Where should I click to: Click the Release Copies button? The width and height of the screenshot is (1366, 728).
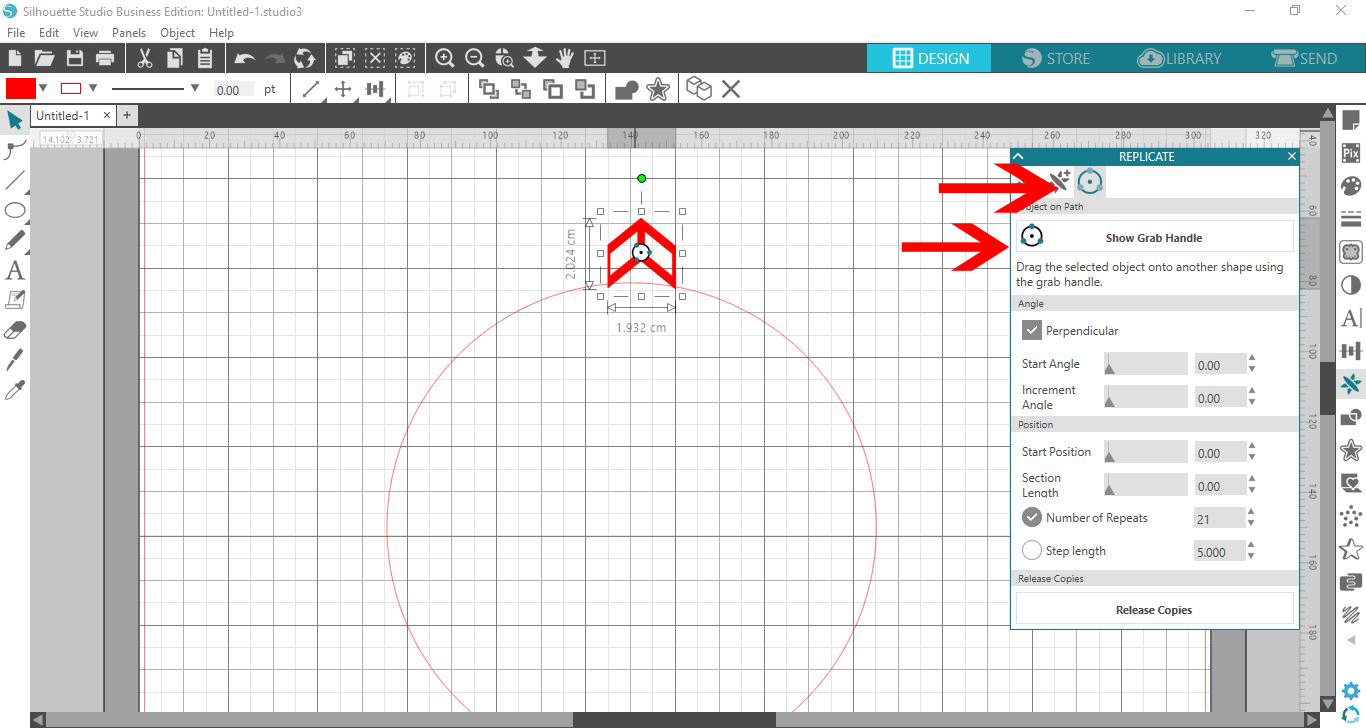pos(1155,610)
